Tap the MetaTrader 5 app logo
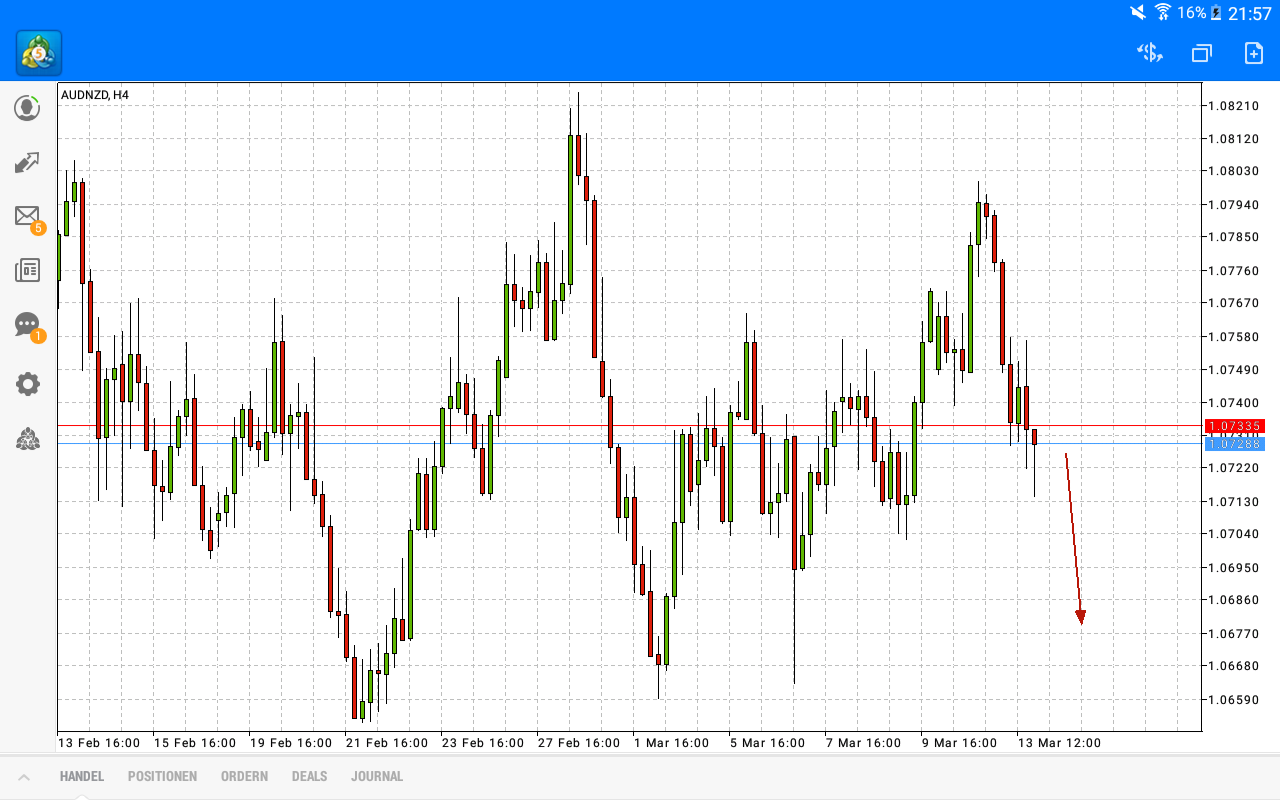The width and height of the screenshot is (1280, 800). [x=37, y=52]
